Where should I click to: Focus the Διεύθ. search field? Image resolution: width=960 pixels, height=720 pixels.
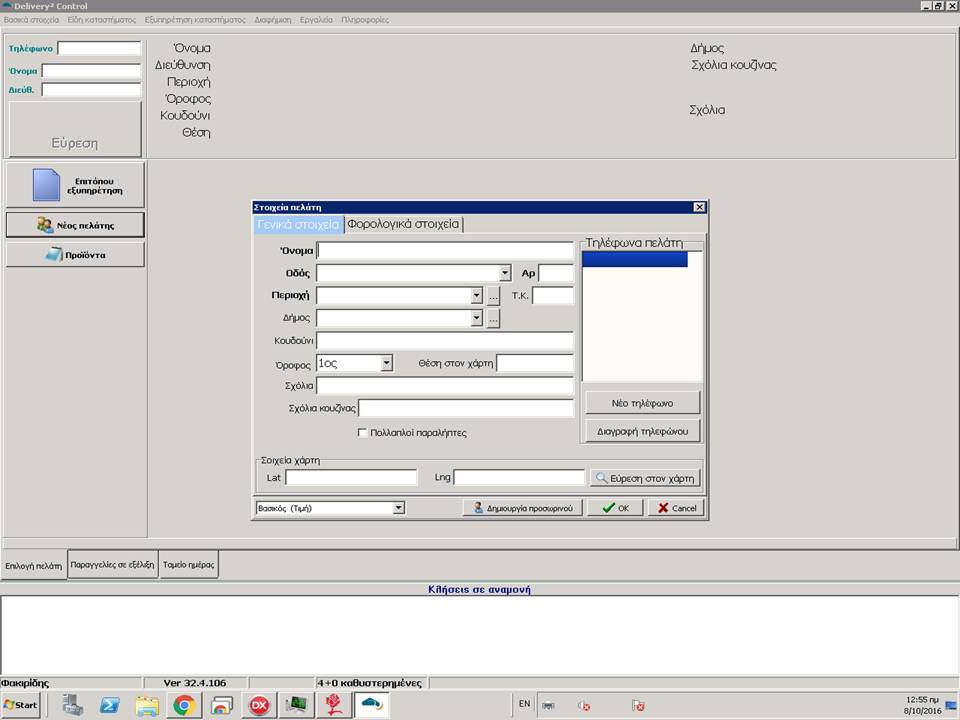point(91,90)
